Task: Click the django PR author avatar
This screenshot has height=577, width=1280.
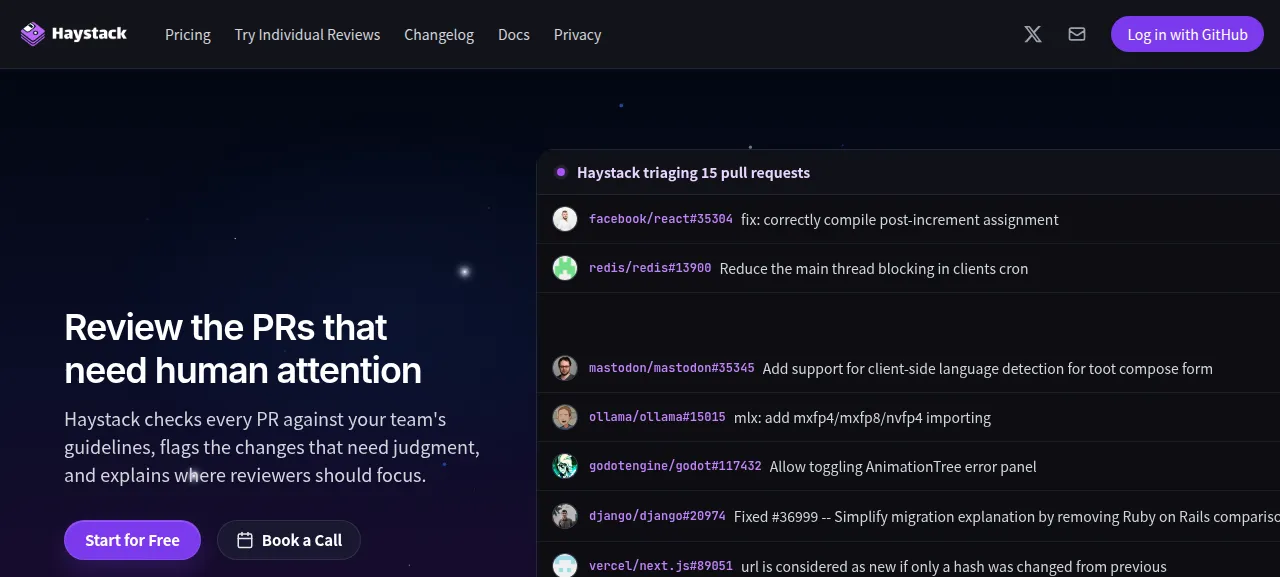Action: click(565, 516)
